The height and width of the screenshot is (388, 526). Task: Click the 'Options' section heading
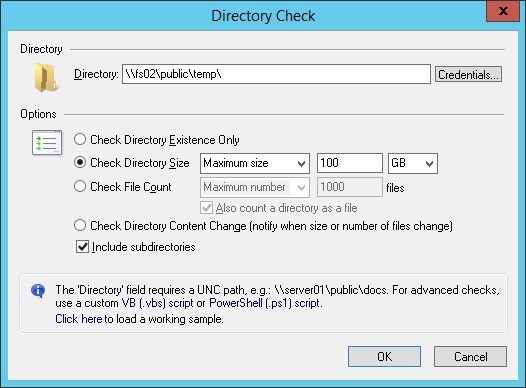pyautogui.click(x=38, y=114)
